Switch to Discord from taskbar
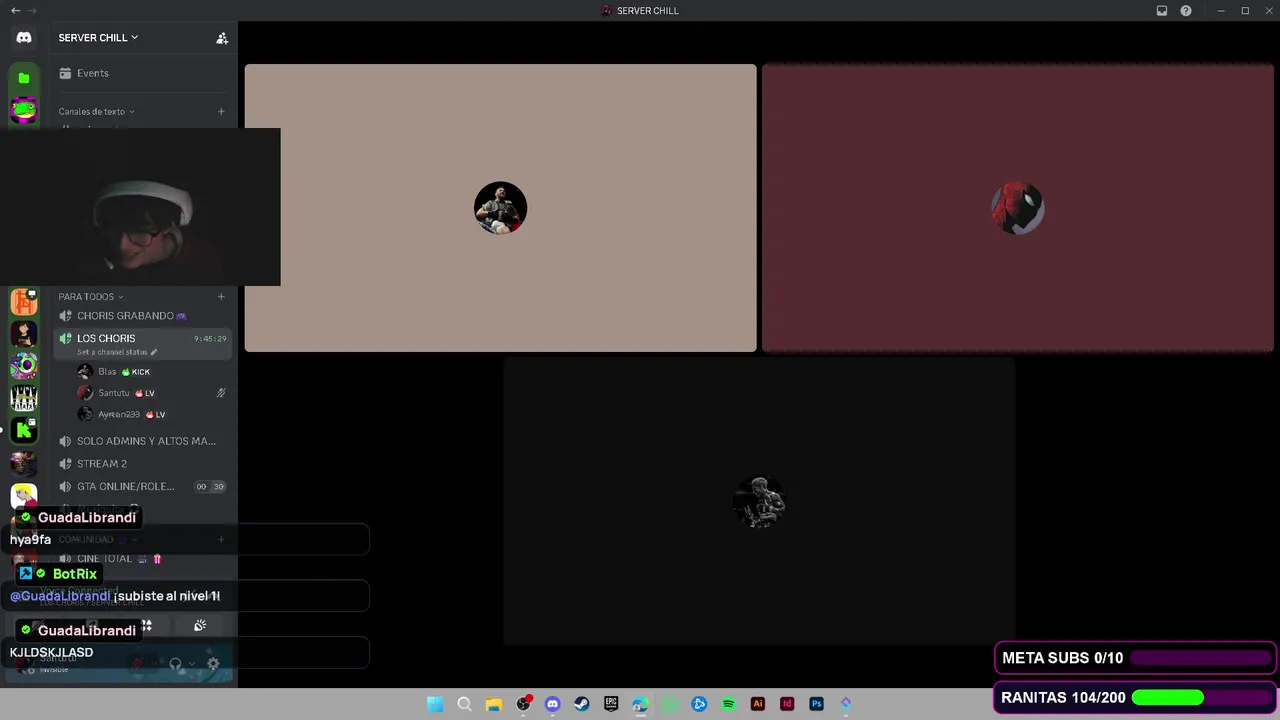1280x720 pixels. (x=552, y=704)
